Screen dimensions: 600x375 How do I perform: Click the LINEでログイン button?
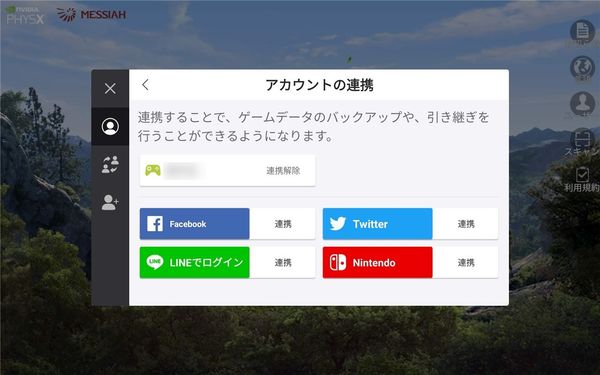pos(194,262)
